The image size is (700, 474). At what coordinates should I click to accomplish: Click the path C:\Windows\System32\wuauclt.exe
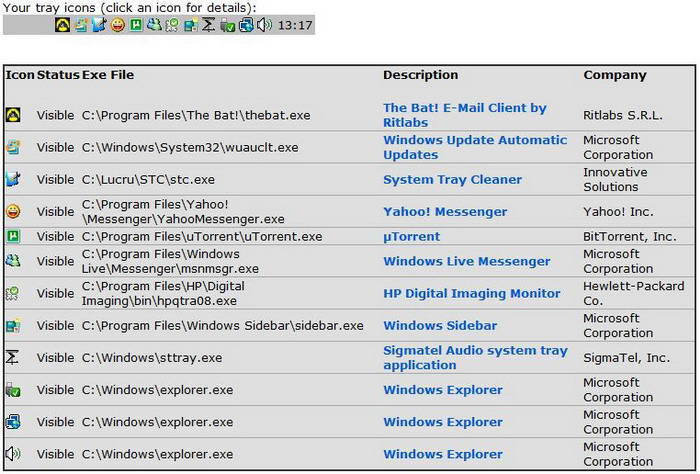coord(190,147)
